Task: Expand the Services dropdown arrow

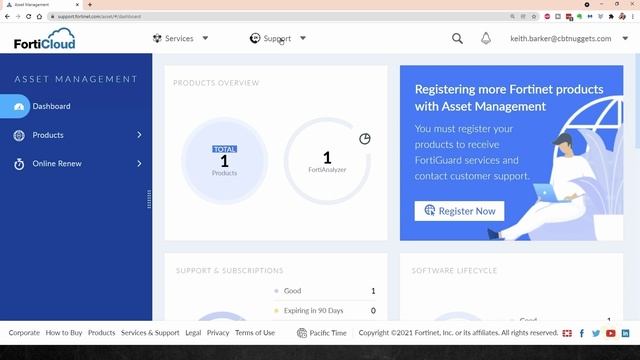Action: pos(205,38)
